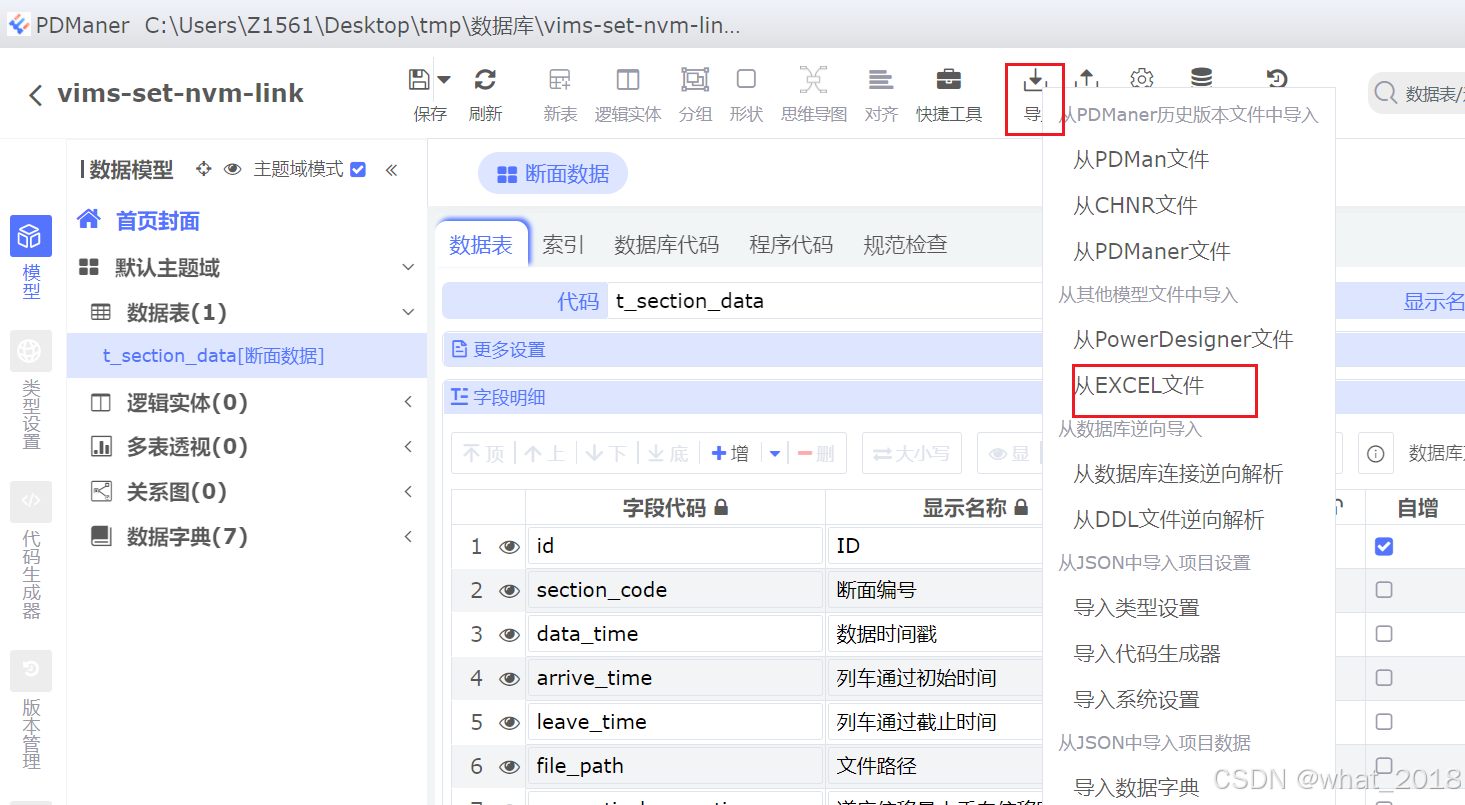Collapse the 数据表(1) tree section

pyautogui.click(x=408, y=311)
